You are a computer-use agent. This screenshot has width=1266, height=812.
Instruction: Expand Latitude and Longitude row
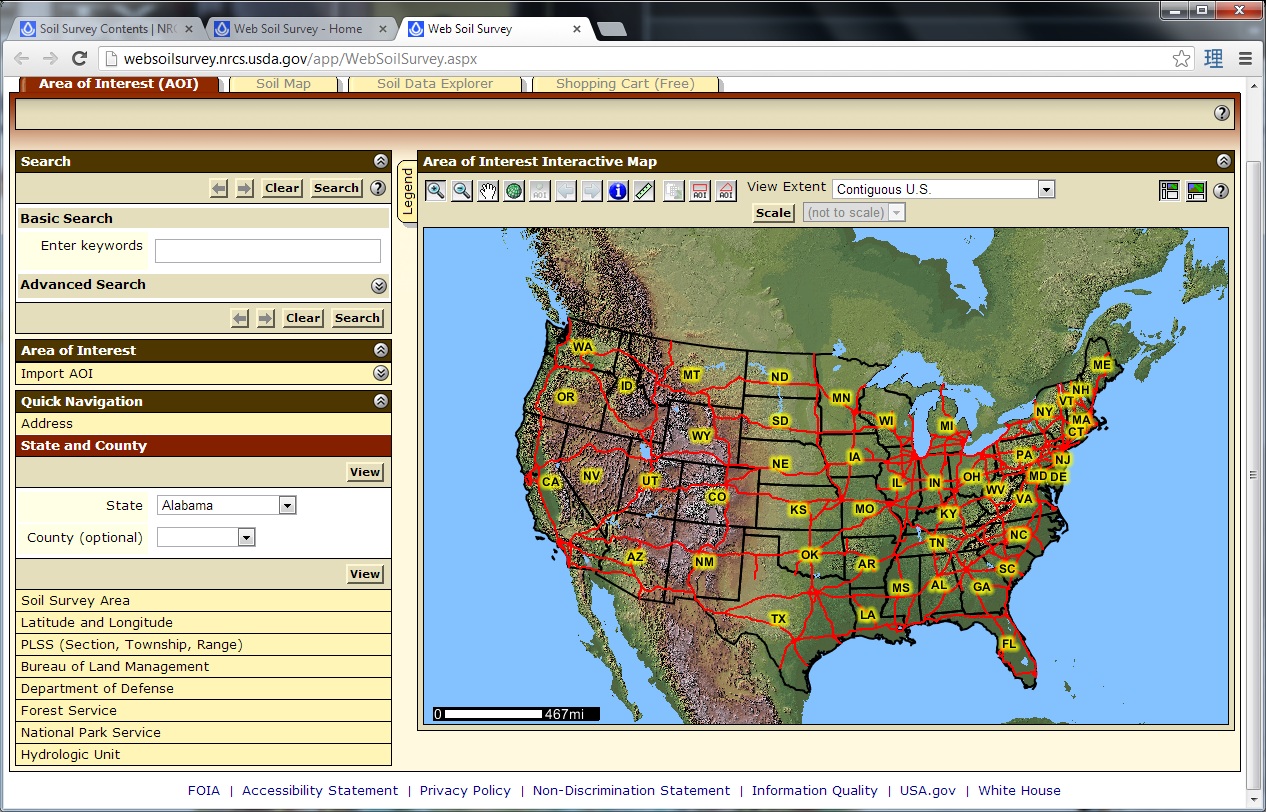tap(203, 623)
